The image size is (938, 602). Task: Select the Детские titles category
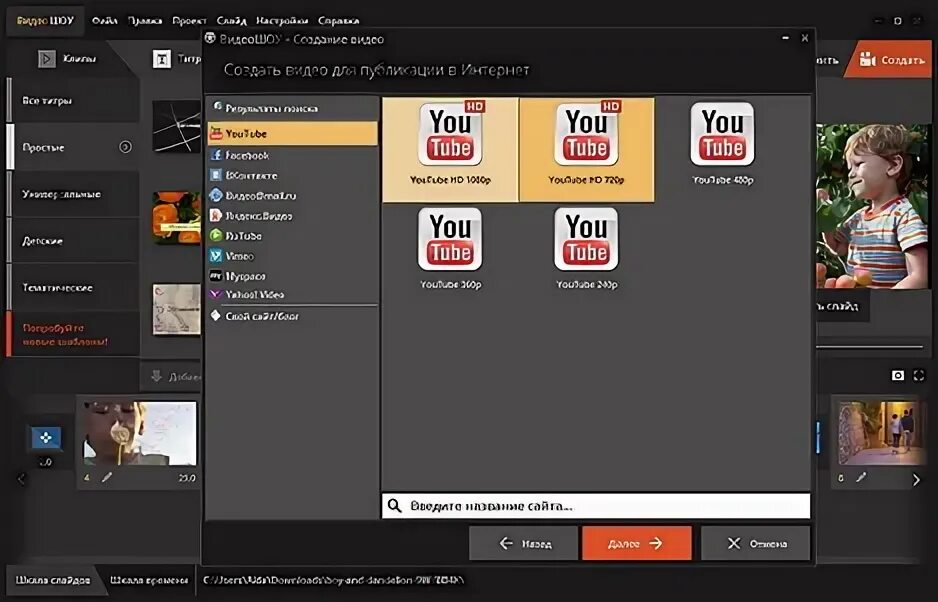point(73,241)
